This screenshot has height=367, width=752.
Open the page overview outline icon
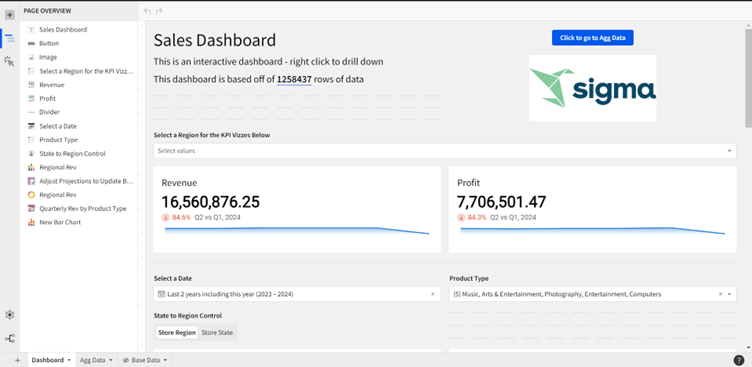(x=10, y=38)
